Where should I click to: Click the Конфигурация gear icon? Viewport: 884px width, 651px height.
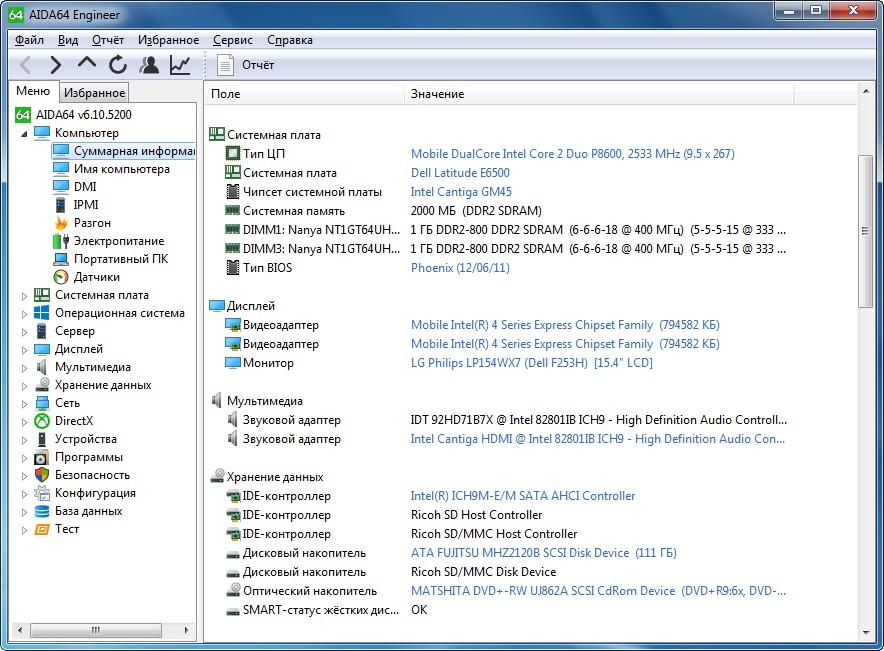42,493
